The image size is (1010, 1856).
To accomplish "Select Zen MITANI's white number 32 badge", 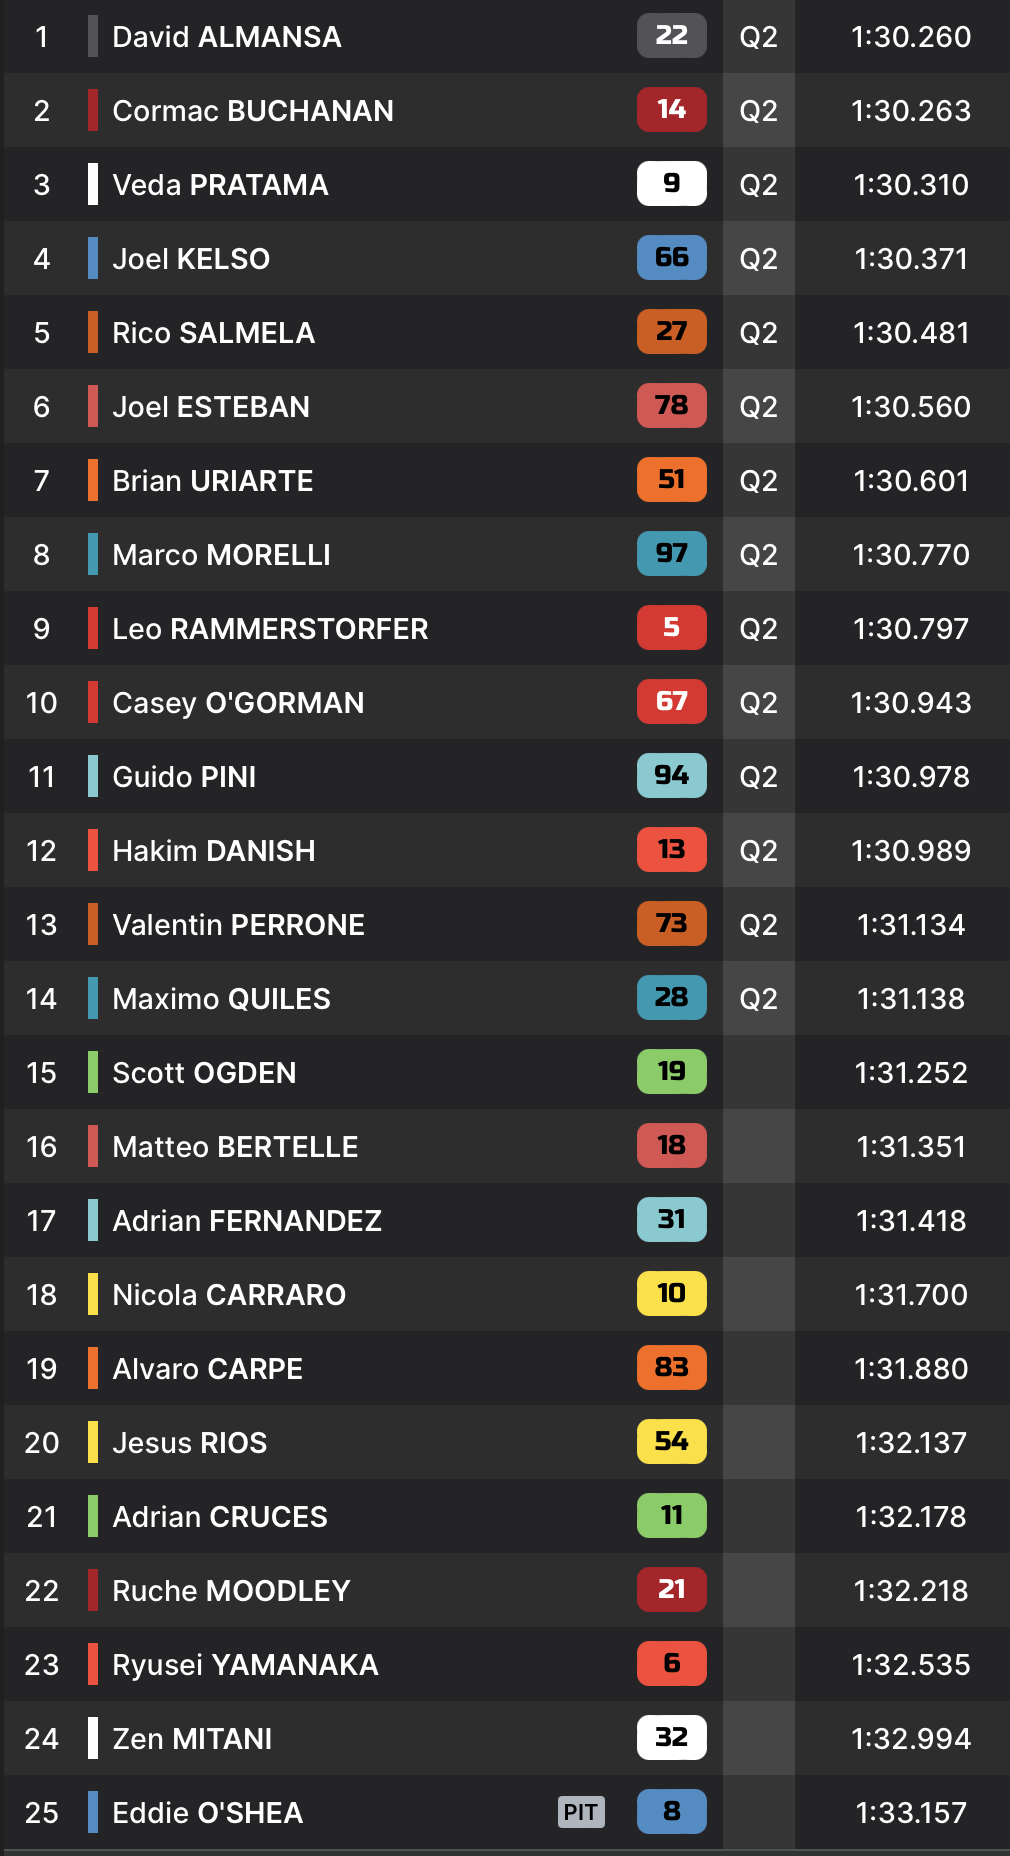I will tap(671, 1738).
